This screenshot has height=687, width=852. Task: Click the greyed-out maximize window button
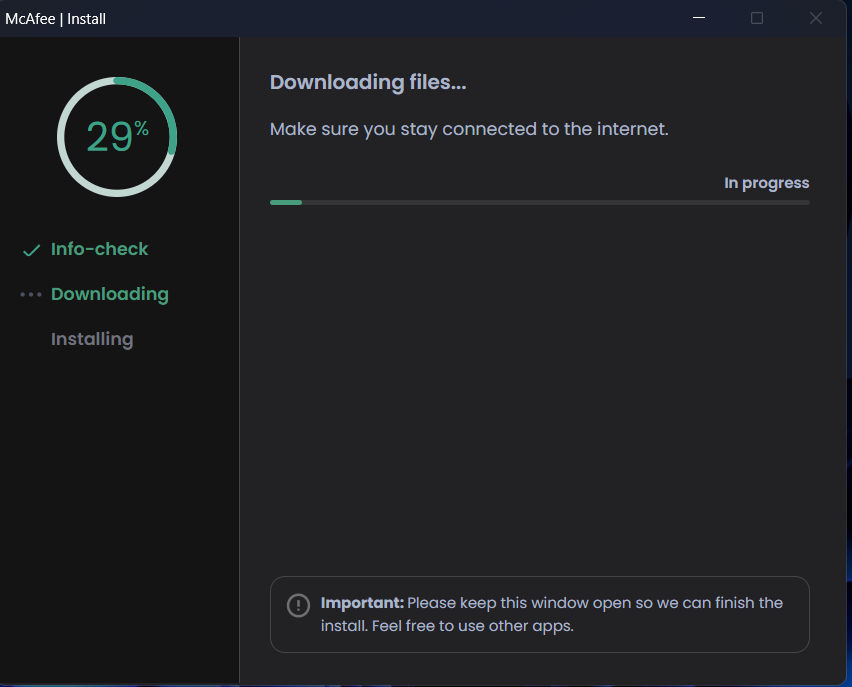757,18
